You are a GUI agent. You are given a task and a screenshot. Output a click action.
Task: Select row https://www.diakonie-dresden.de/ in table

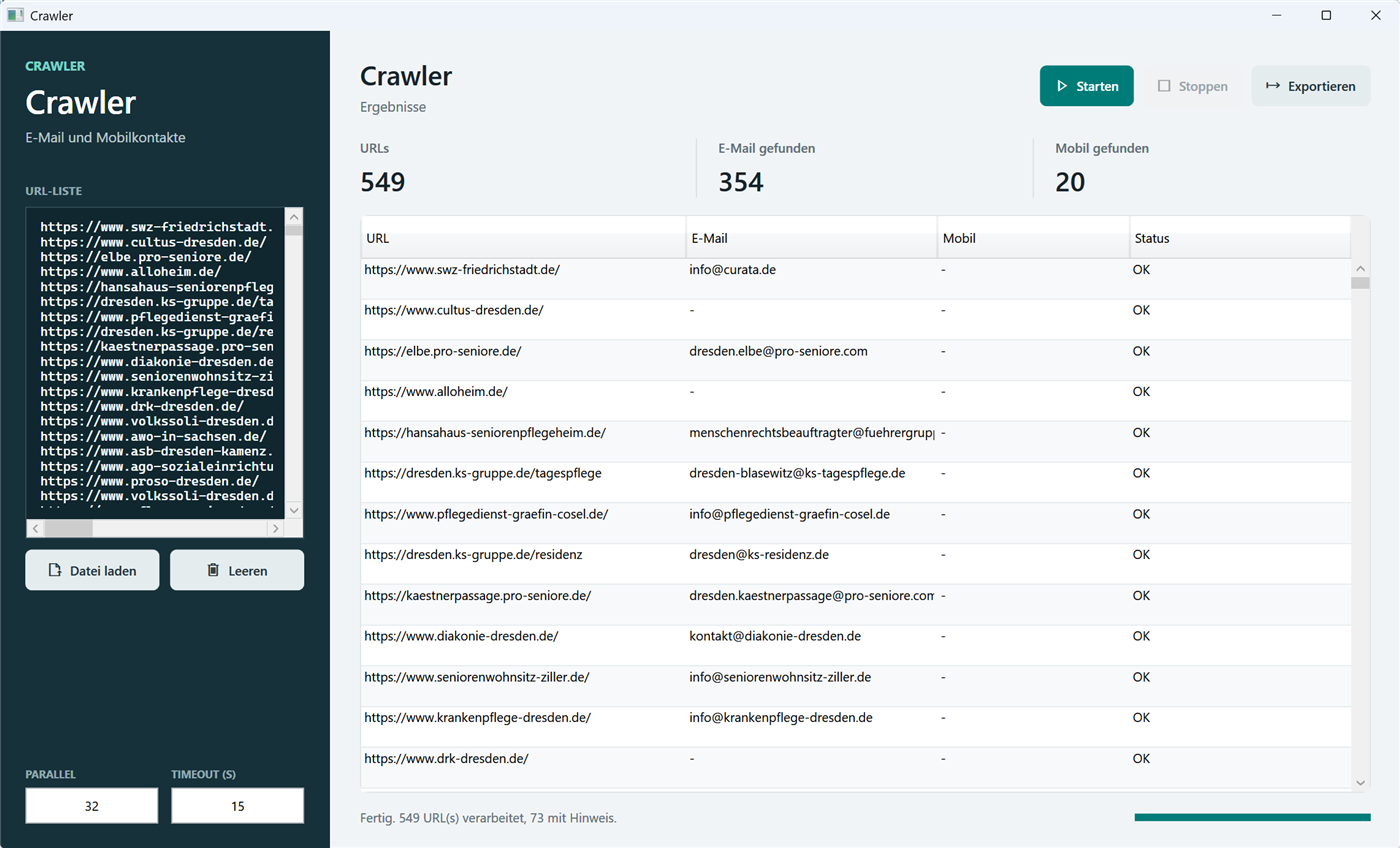click(855, 646)
